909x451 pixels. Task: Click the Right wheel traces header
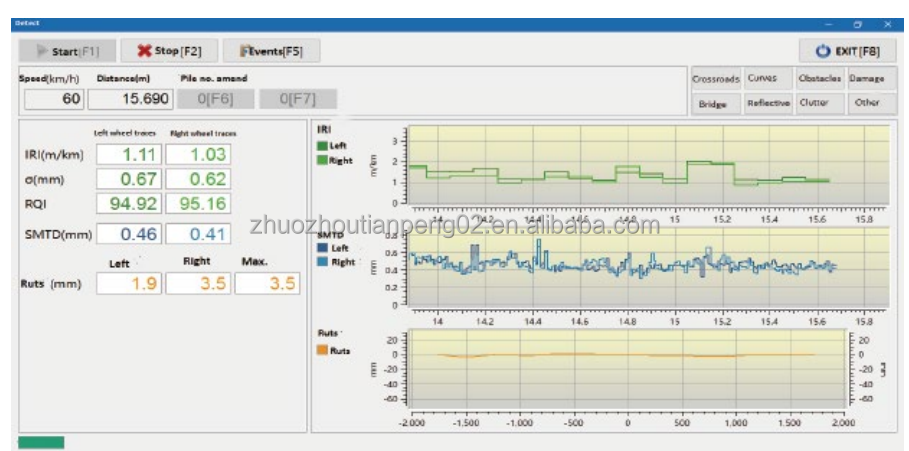[x=203, y=133]
